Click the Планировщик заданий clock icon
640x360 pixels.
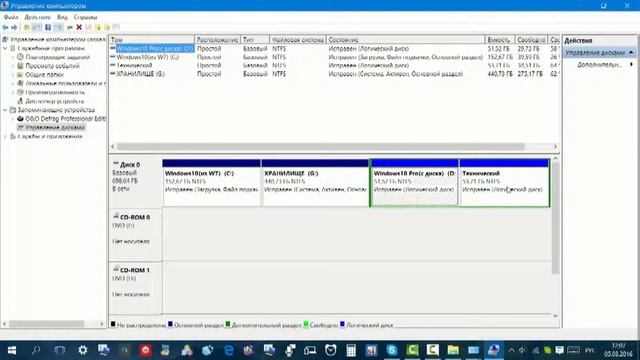click(x=20, y=57)
